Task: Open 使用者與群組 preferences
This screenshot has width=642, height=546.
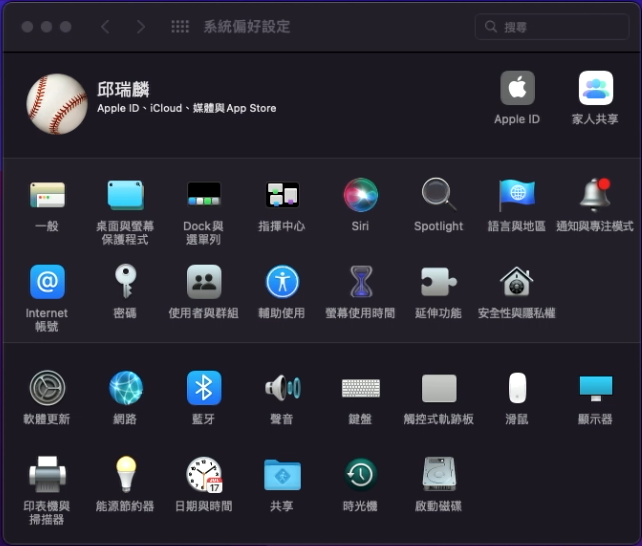Action: coord(204,282)
